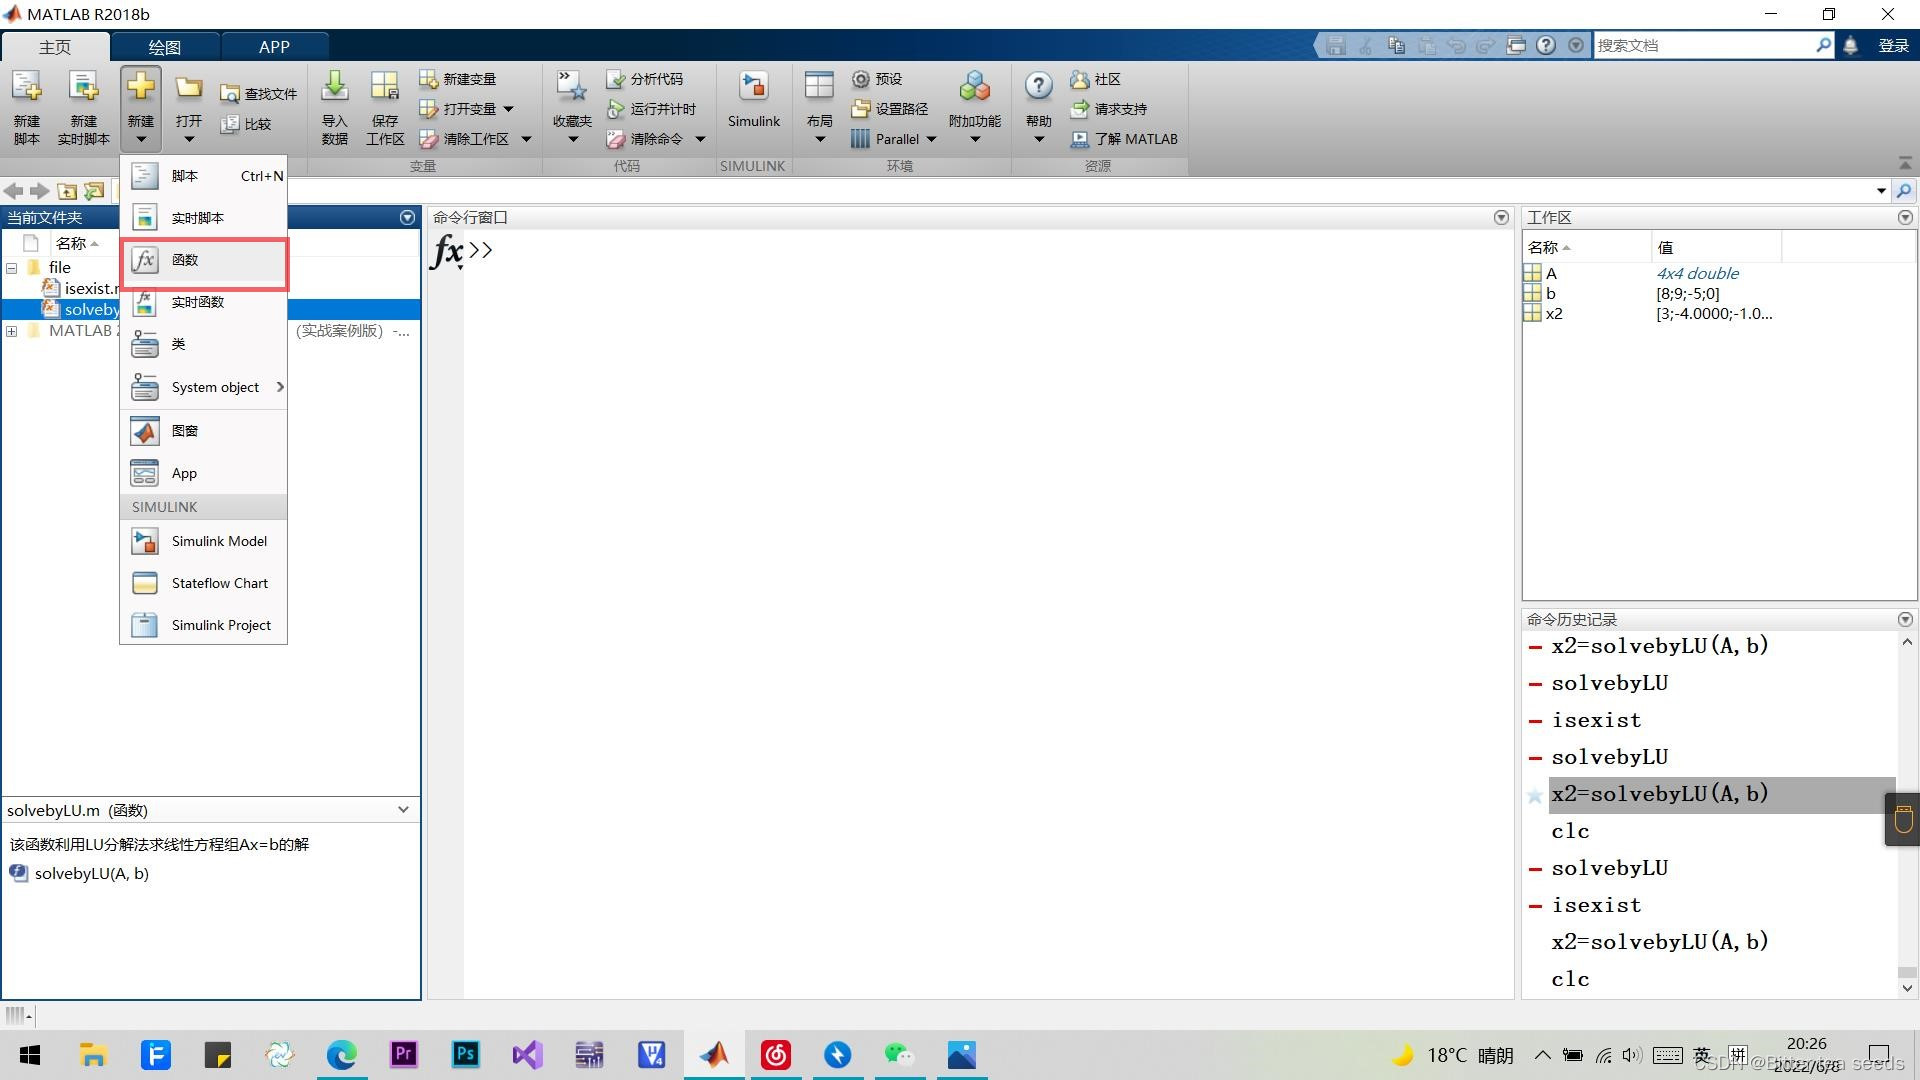The height and width of the screenshot is (1080, 1920).
Task: Expand System object submenu arrow
Action: [x=280, y=387]
